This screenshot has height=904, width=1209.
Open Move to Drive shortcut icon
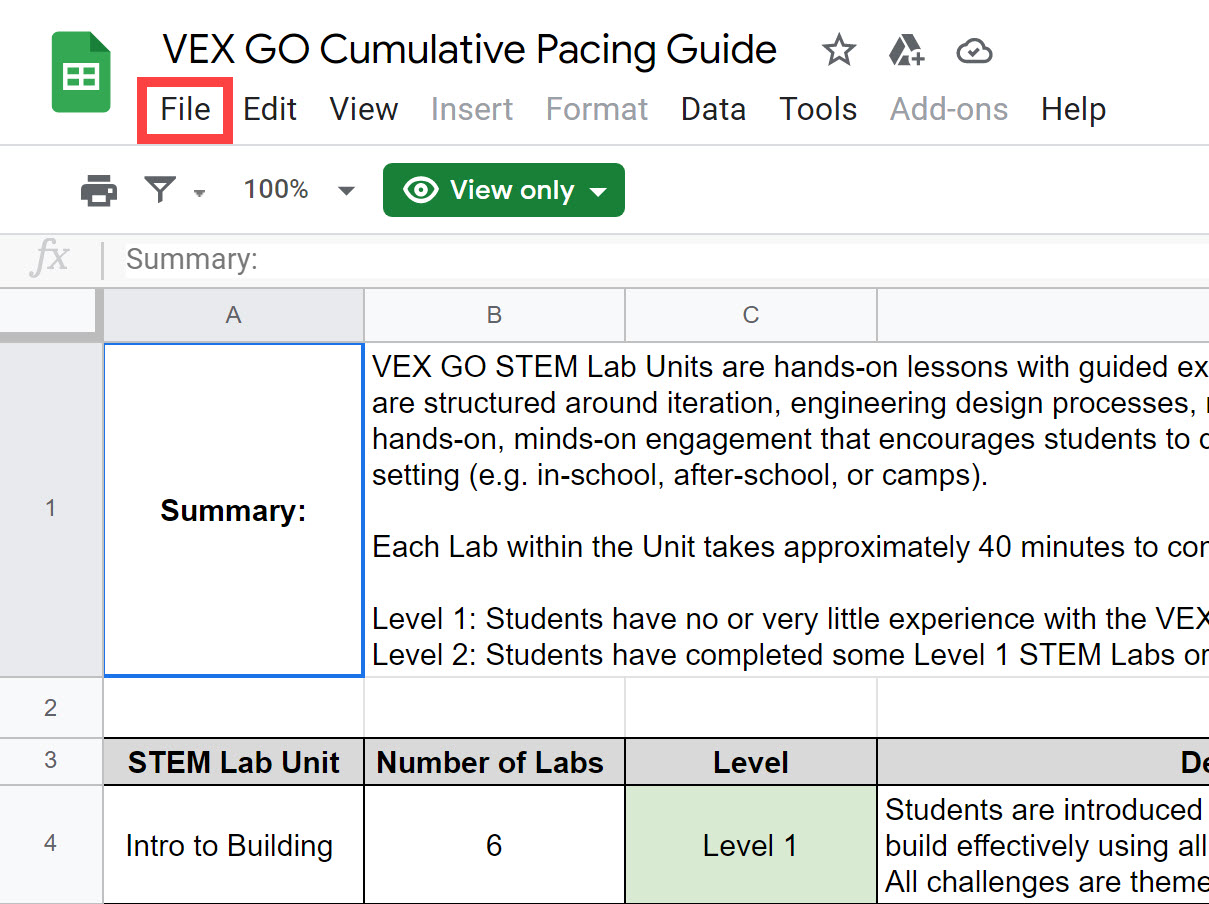click(x=906, y=50)
